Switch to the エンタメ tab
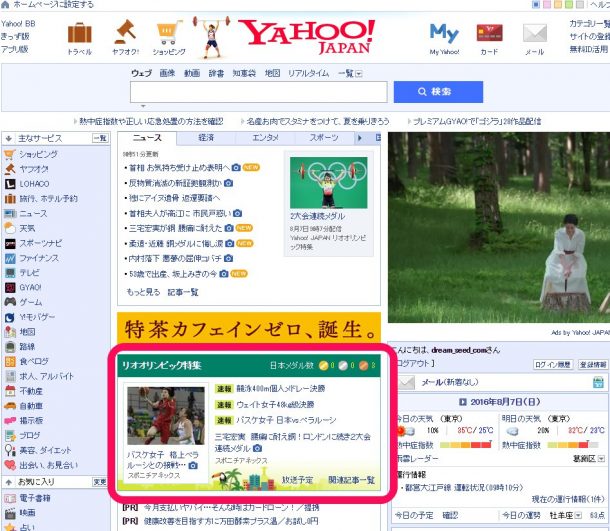610x531 pixels. 265,138
